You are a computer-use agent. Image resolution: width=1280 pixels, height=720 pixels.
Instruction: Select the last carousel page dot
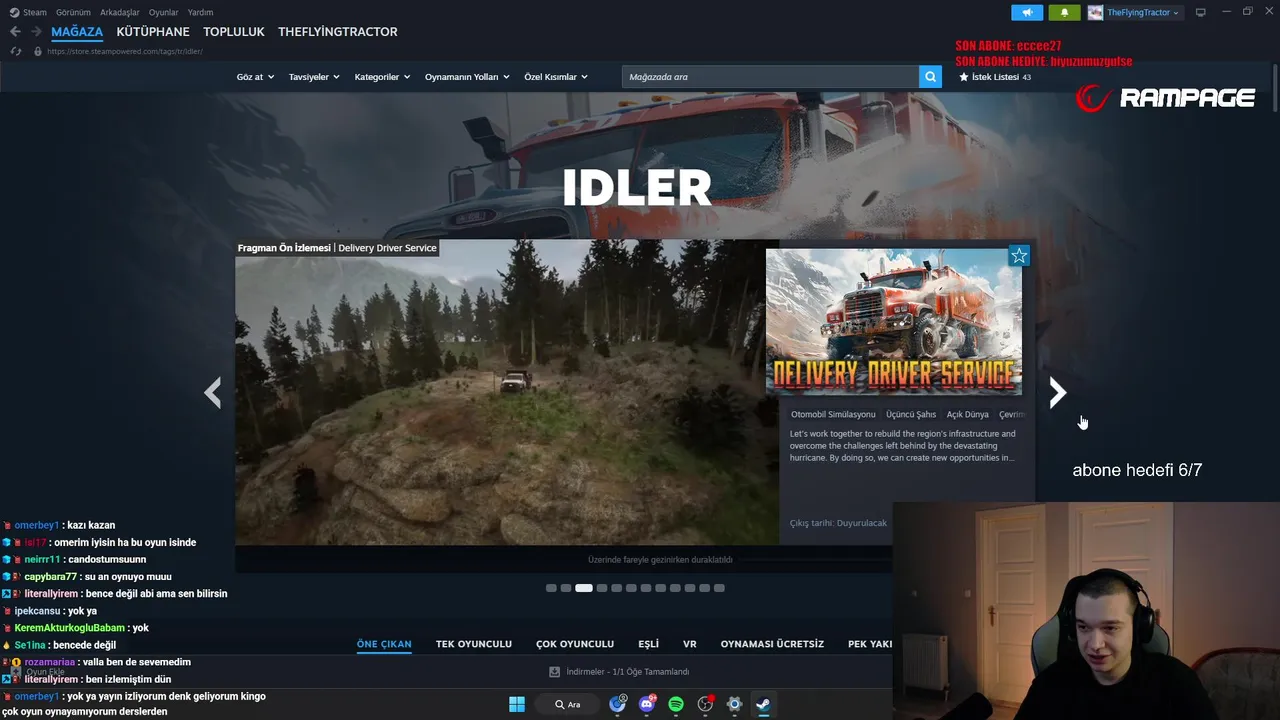[x=720, y=588]
